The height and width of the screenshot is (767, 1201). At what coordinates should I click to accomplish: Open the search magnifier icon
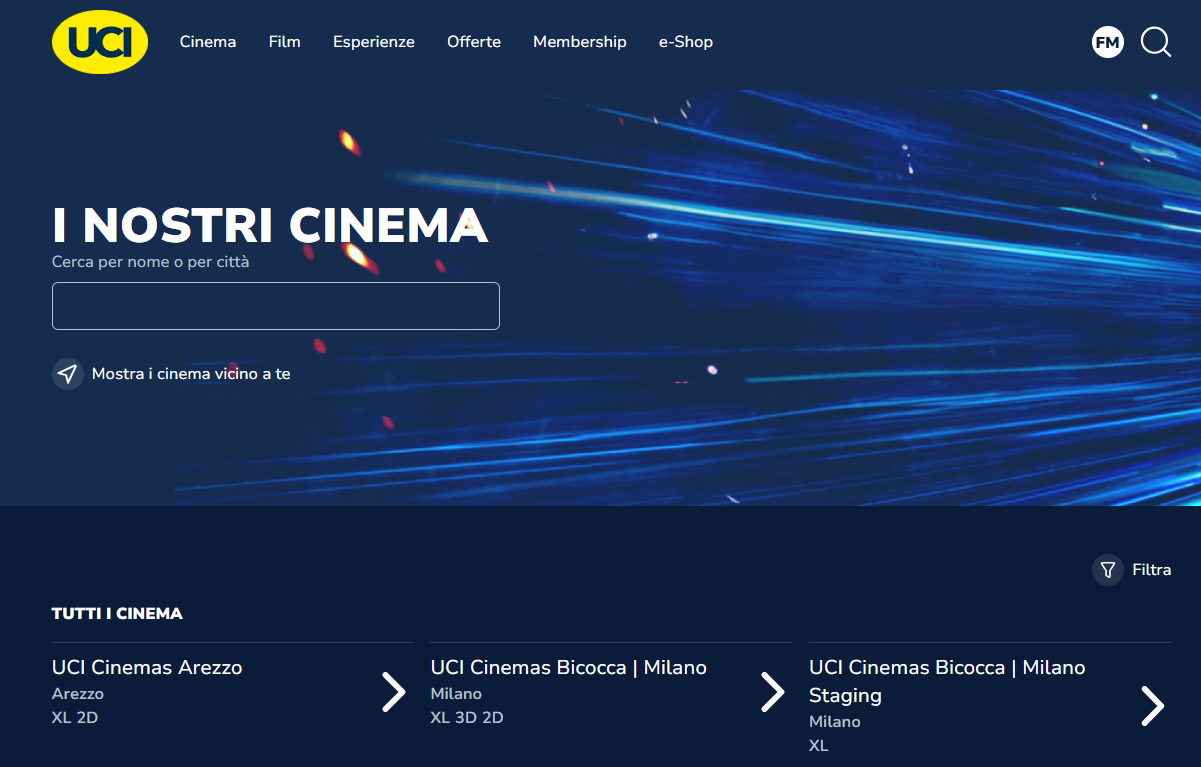[1156, 42]
